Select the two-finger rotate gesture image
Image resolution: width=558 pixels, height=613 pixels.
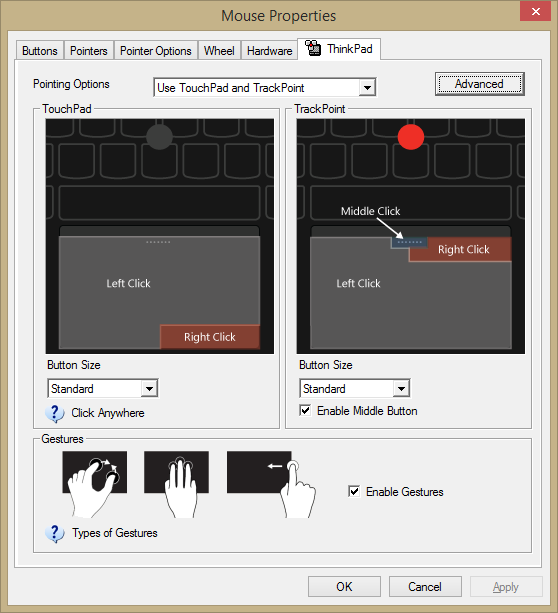click(x=94, y=484)
